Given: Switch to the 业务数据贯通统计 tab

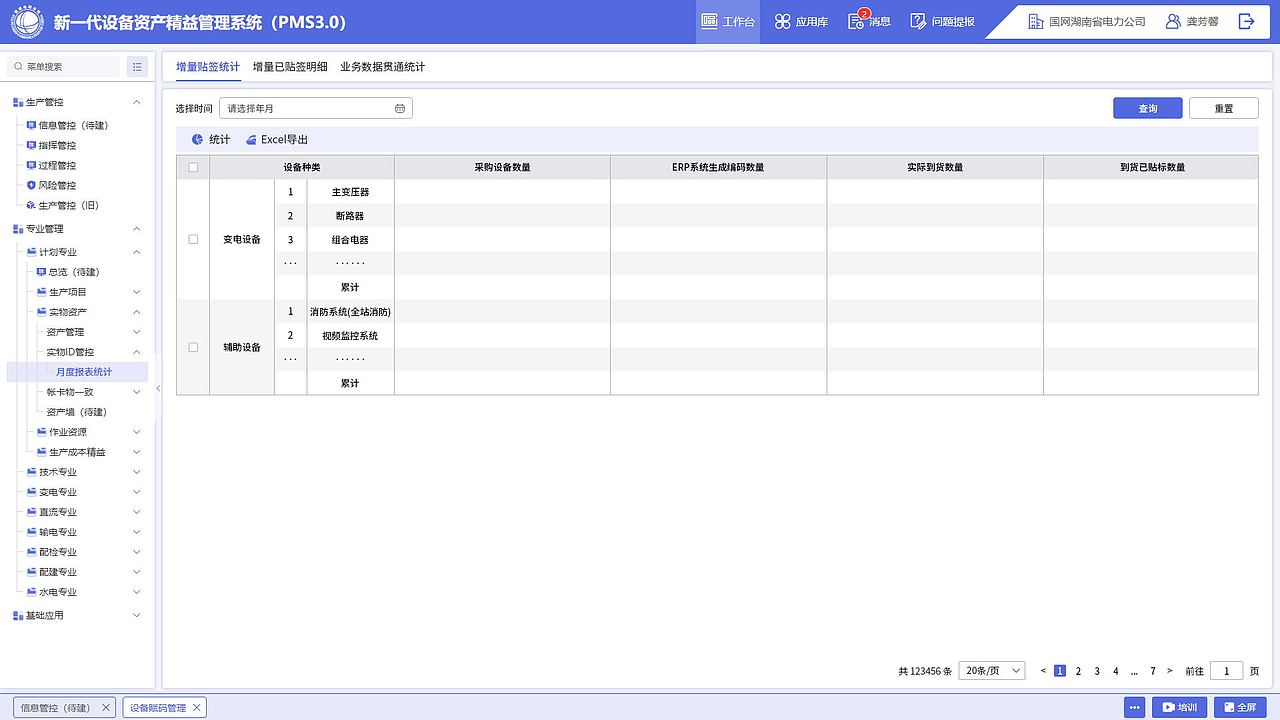Looking at the screenshot, I should tap(383, 67).
